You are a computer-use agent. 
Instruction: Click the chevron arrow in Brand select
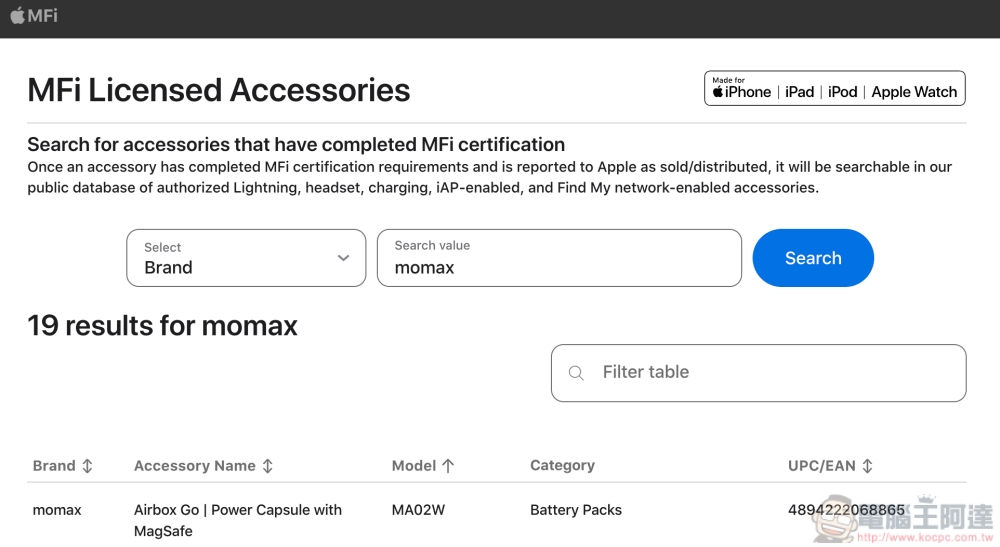click(344, 258)
